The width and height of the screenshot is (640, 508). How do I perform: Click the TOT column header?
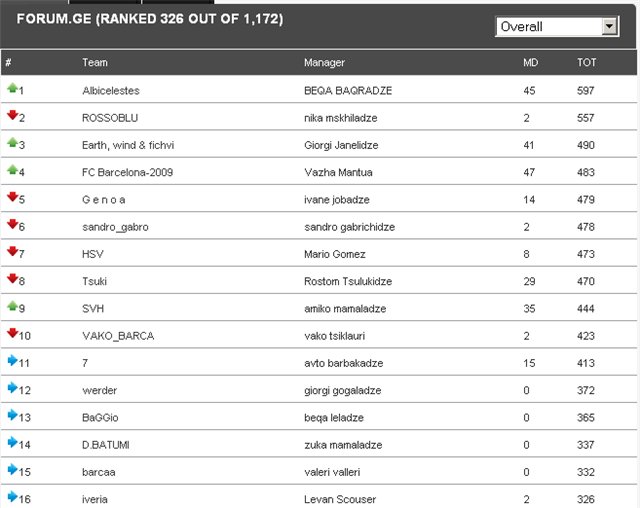click(x=586, y=62)
